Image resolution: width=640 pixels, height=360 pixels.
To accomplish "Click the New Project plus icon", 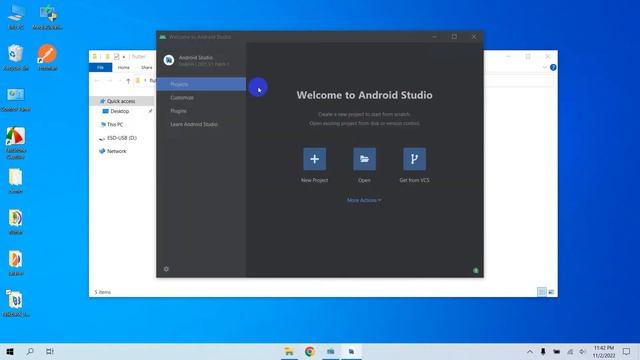I will click(x=314, y=159).
